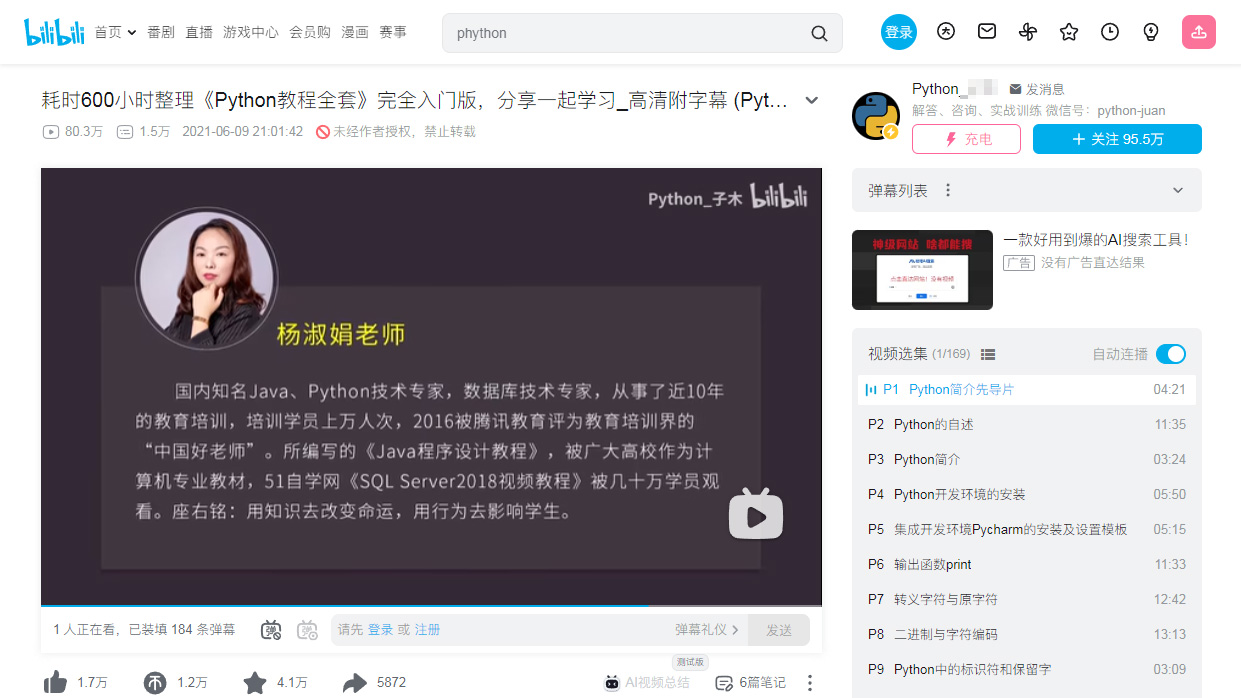1241x698 pixels.
Task: Toggle the auto-play (自动连播) switch
Action: click(x=1170, y=354)
